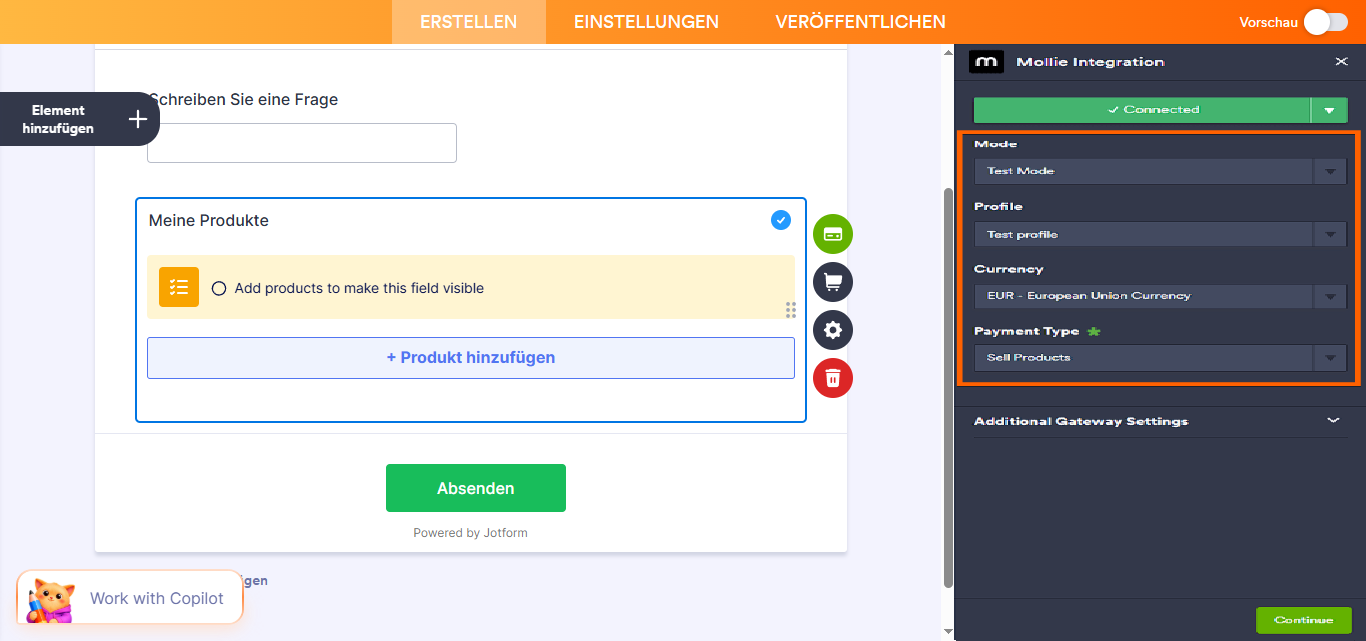Screen dimensions: 1366x641
Task: Click the Mollie logo in the panel header
Action: [x=986, y=61]
